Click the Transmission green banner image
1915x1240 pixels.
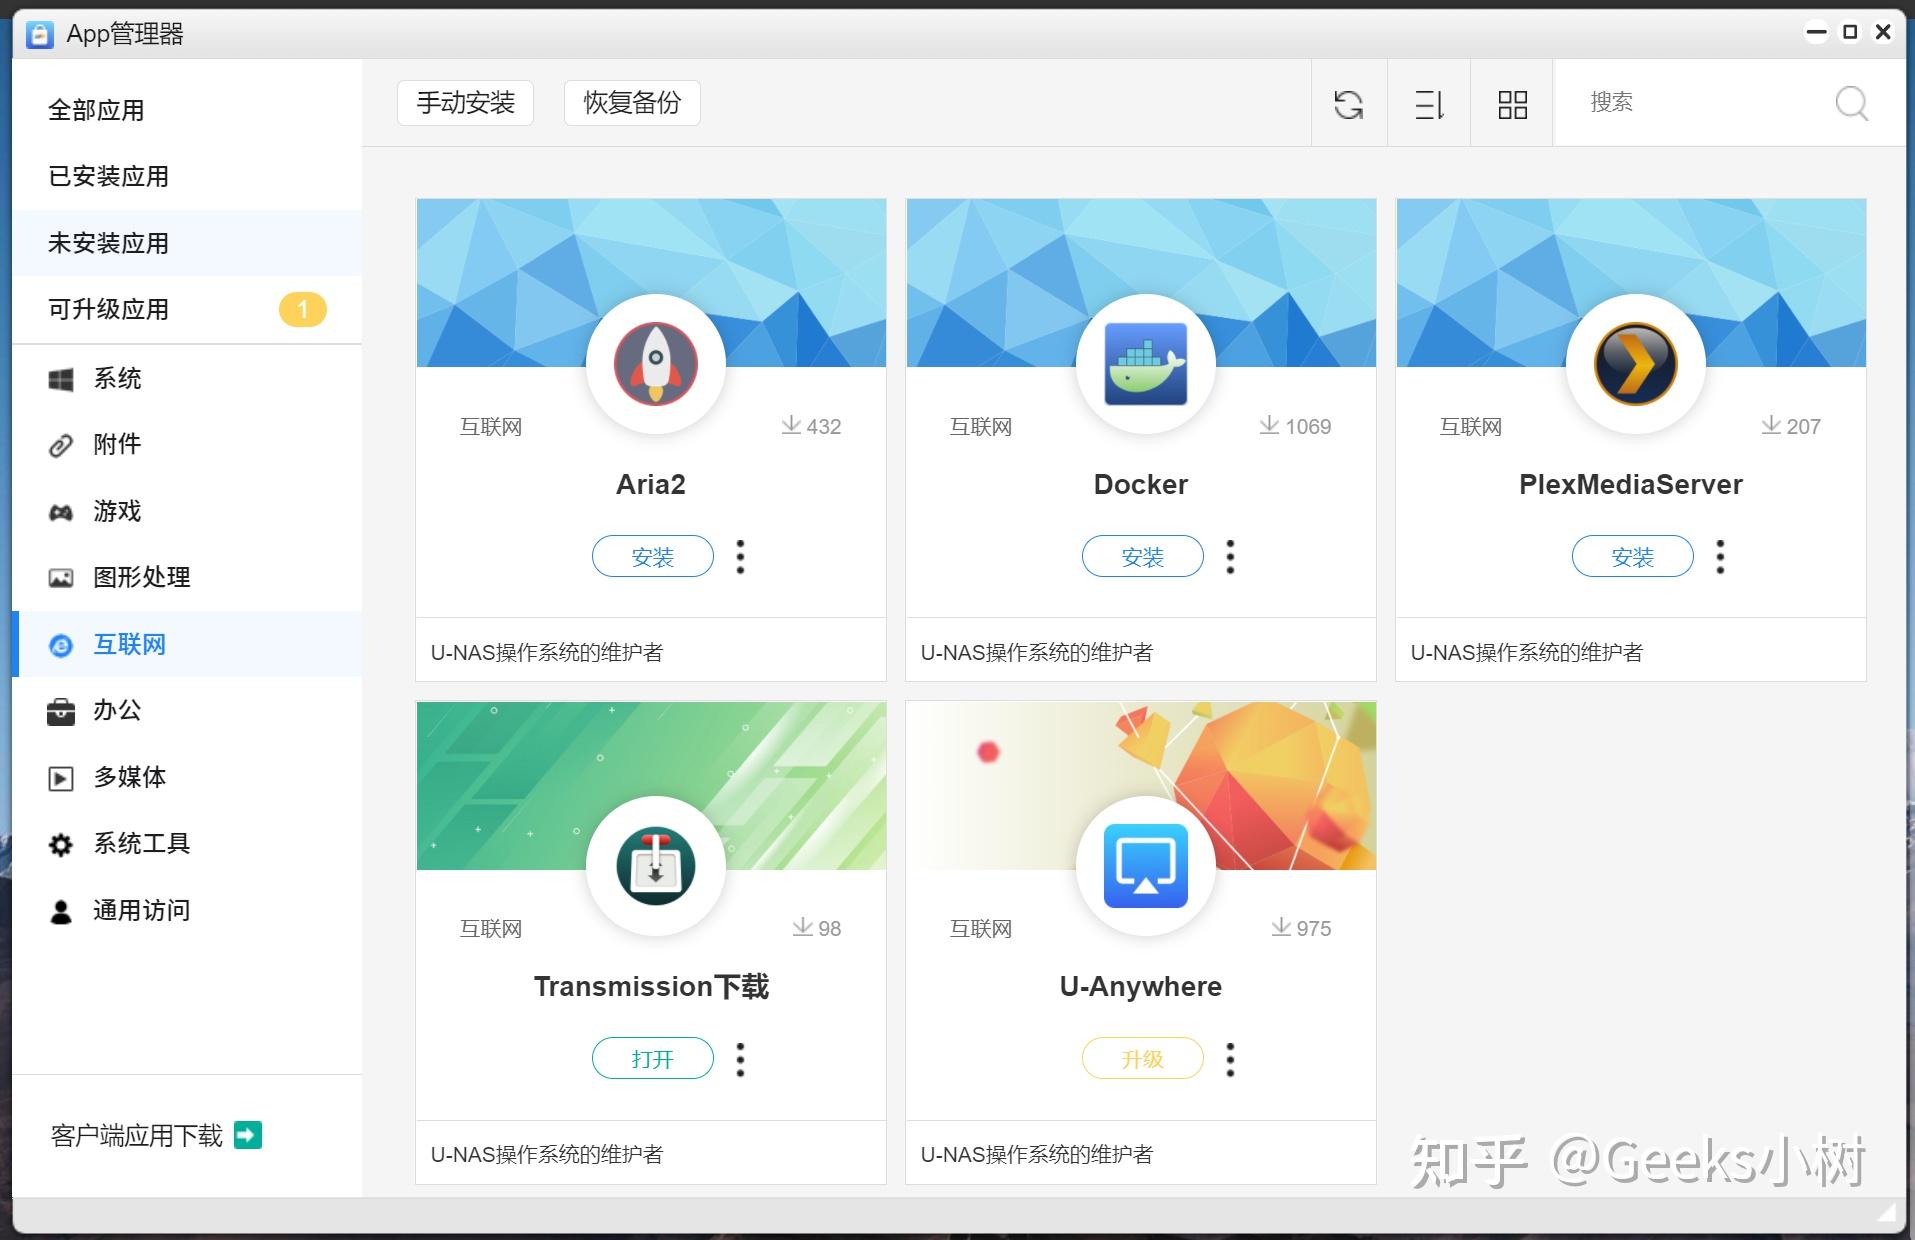click(651, 786)
